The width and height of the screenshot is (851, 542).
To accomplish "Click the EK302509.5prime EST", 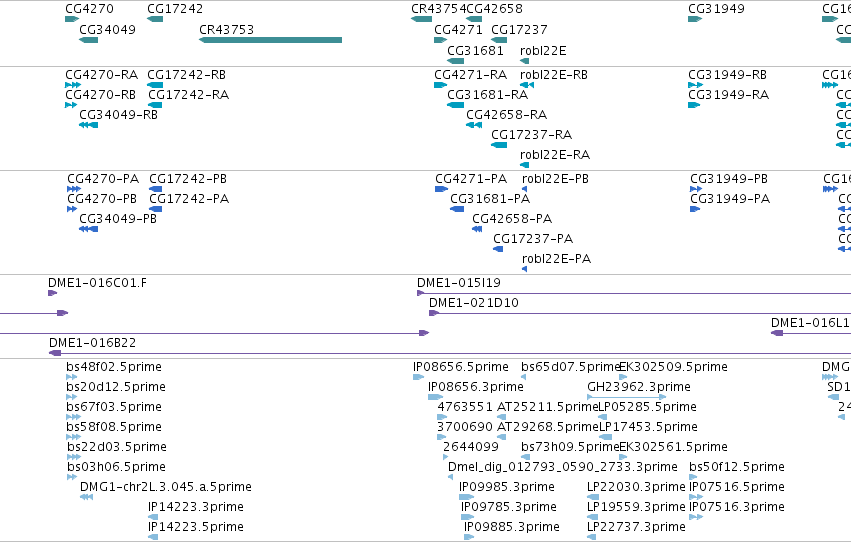I will (623, 378).
